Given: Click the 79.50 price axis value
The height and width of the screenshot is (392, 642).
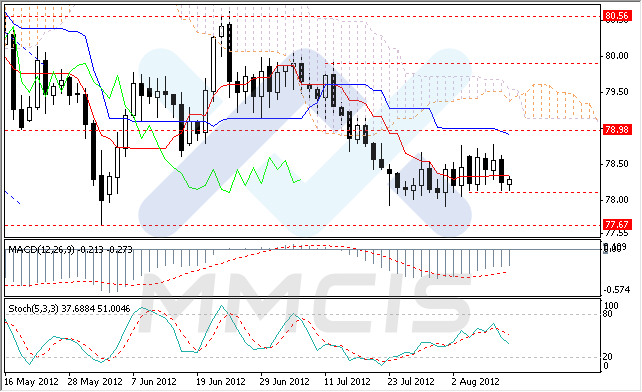Looking at the screenshot, I should (x=617, y=92).
